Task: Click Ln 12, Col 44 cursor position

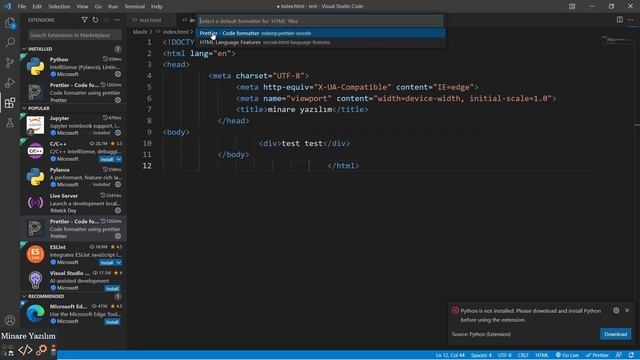Action: 450,355
